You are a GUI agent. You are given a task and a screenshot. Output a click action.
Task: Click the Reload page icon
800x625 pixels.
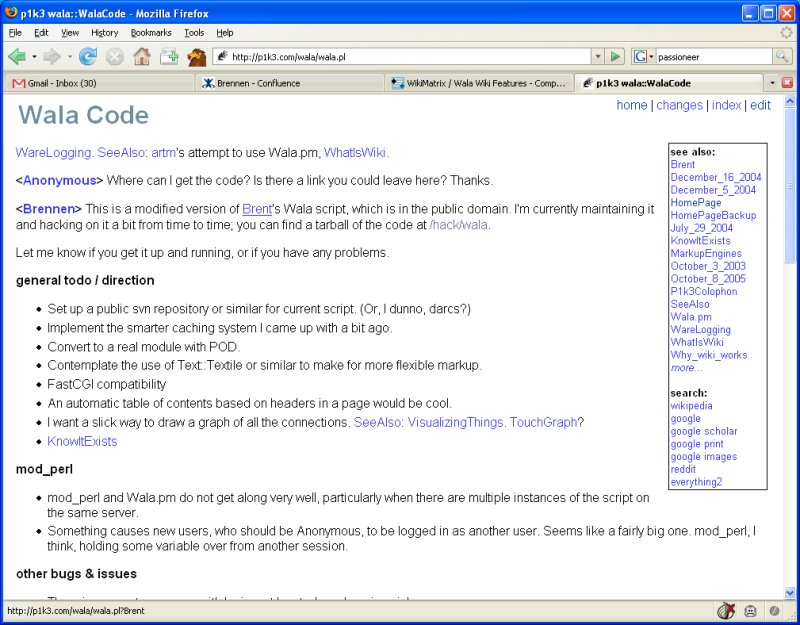coord(88,57)
